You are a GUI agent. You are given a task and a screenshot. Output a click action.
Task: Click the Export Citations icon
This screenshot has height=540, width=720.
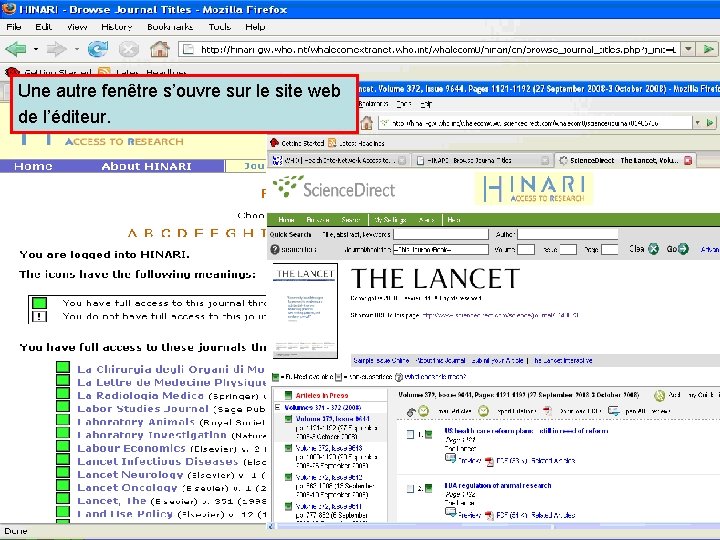coord(483,411)
